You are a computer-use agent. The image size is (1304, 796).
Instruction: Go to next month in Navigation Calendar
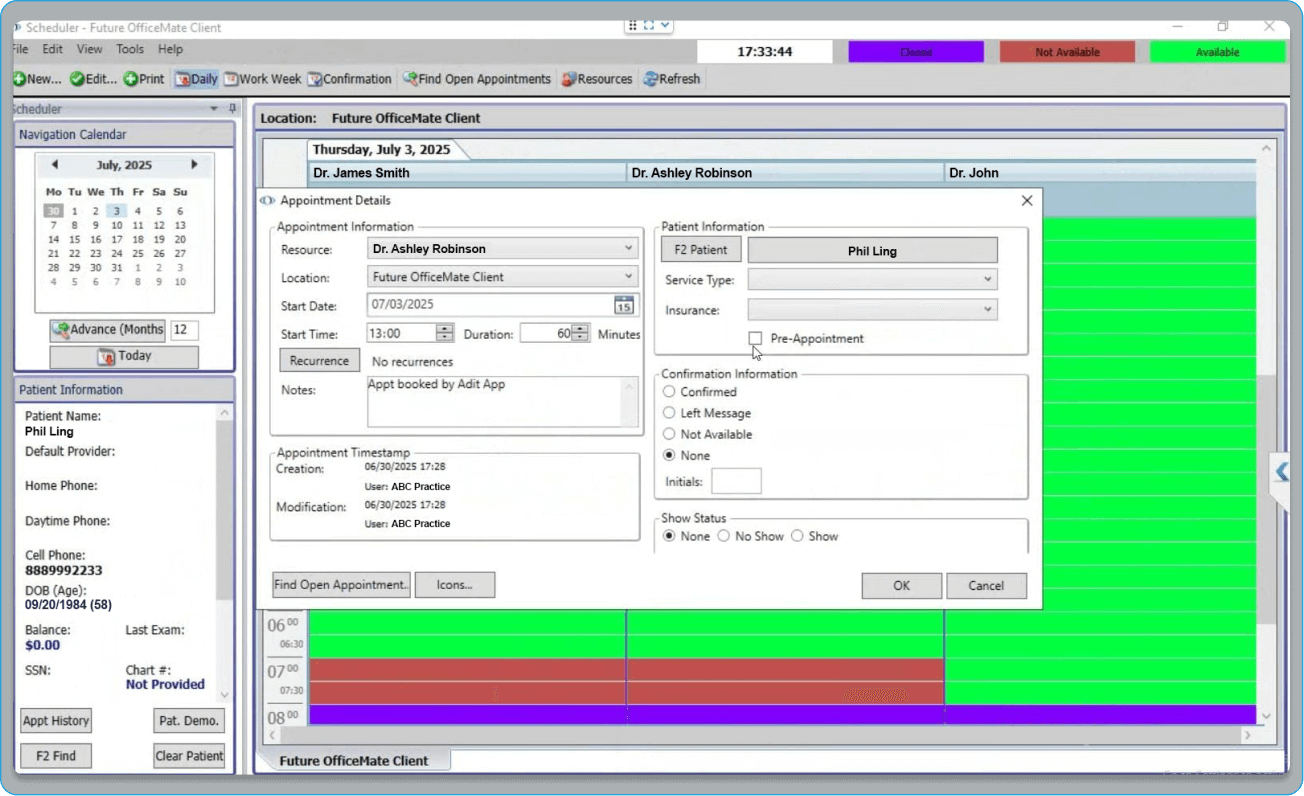[x=194, y=165]
